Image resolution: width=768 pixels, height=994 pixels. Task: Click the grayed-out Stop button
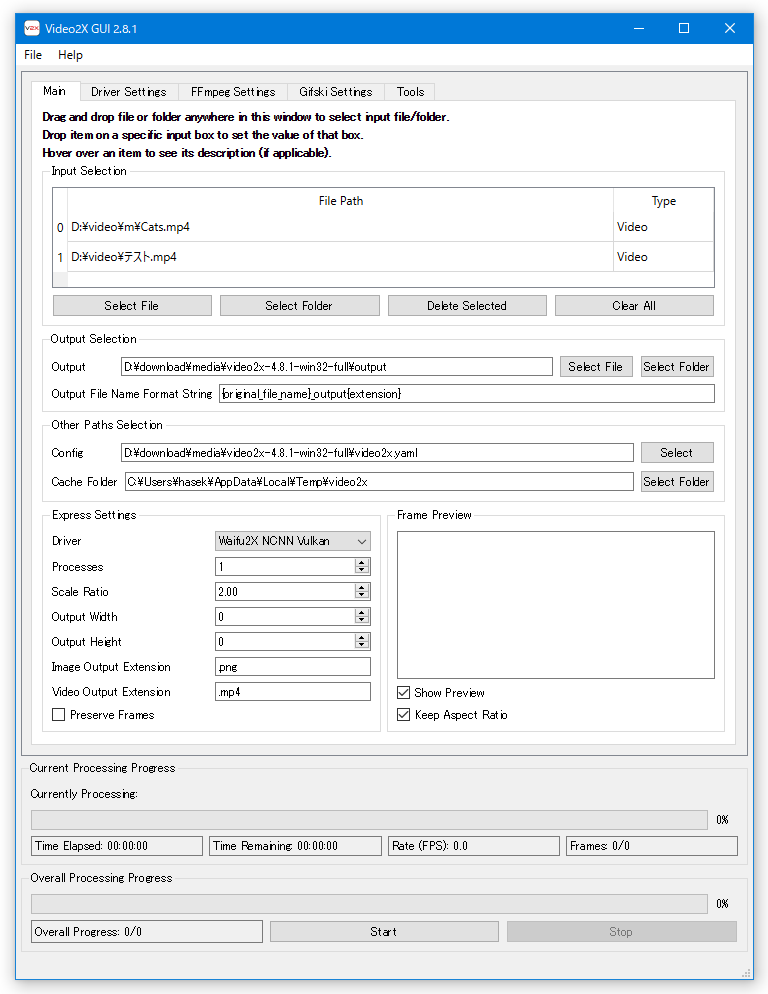click(x=622, y=932)
